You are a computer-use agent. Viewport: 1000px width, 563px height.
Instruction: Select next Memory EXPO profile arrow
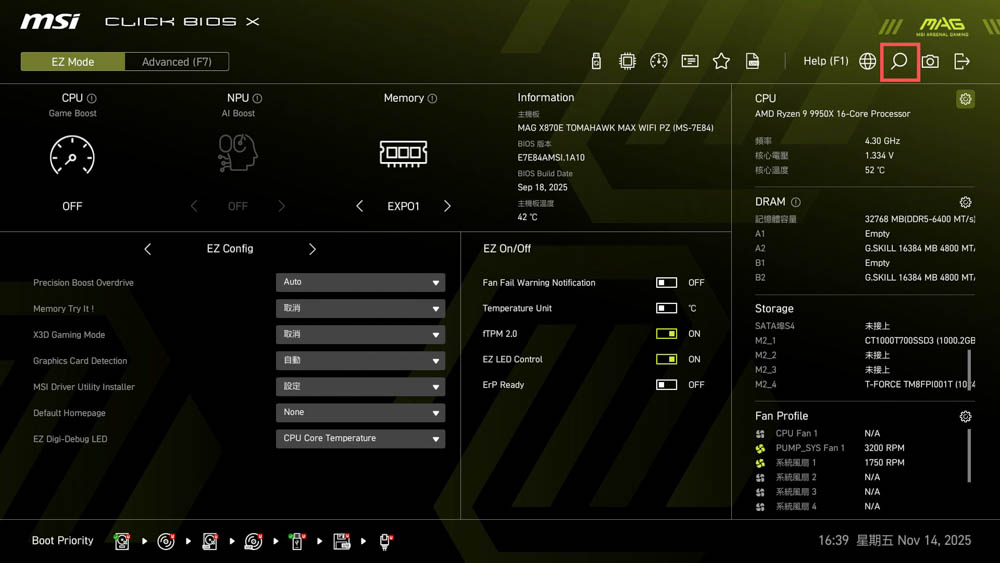coord(447,206)
